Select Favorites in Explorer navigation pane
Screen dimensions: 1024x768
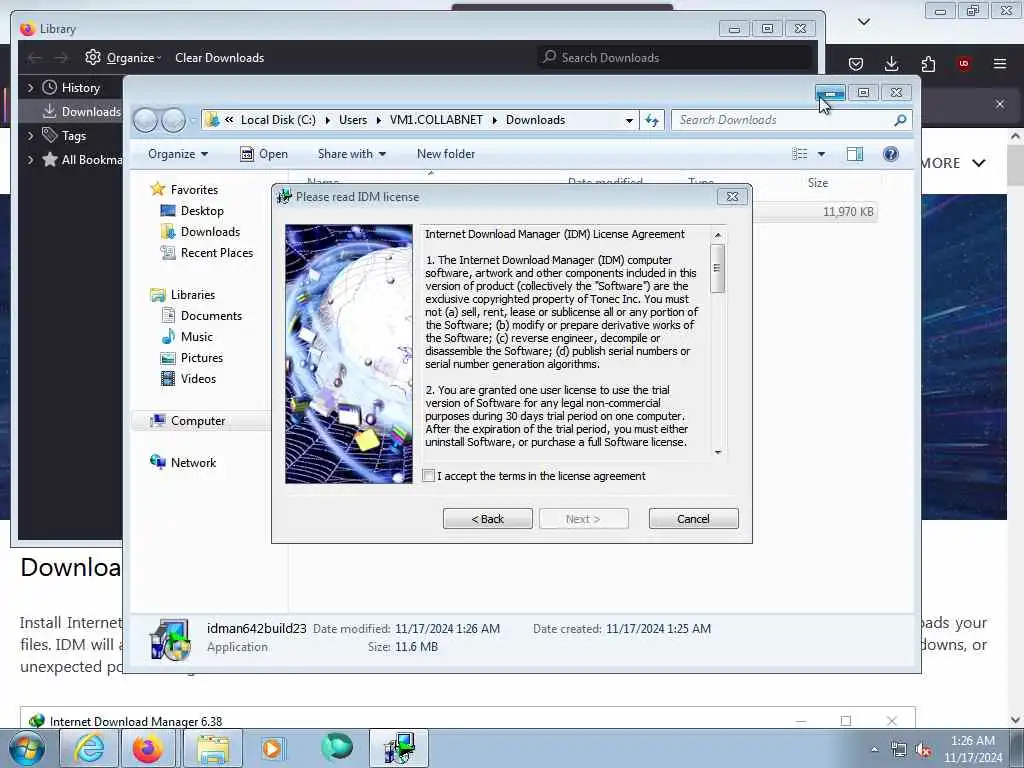coord(194,190)
